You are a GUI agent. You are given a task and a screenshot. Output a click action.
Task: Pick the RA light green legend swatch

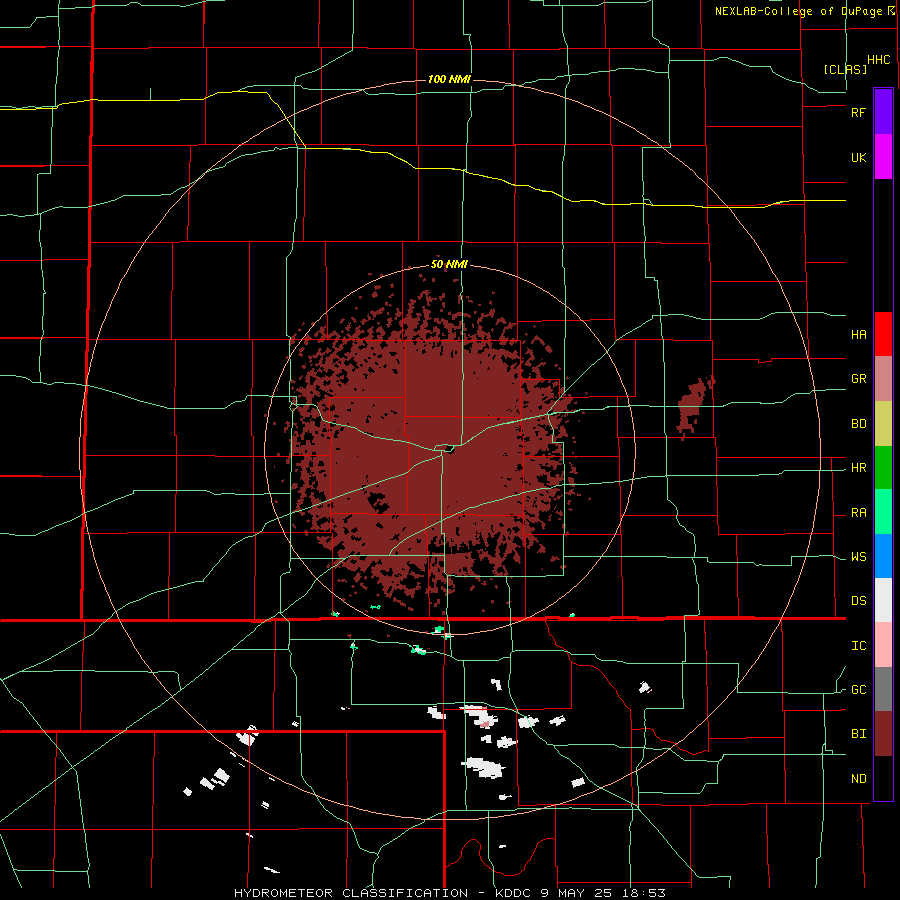click(x=883, y=512)
